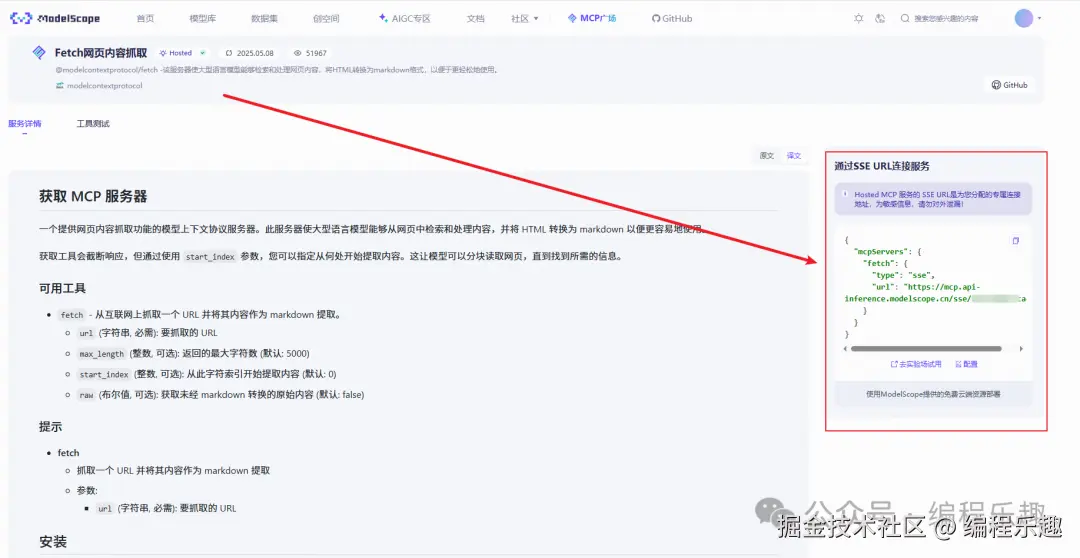The width and height of the screenshot is (1080, 558).
Task: Open the 首页 home page link
Action: 145,19
